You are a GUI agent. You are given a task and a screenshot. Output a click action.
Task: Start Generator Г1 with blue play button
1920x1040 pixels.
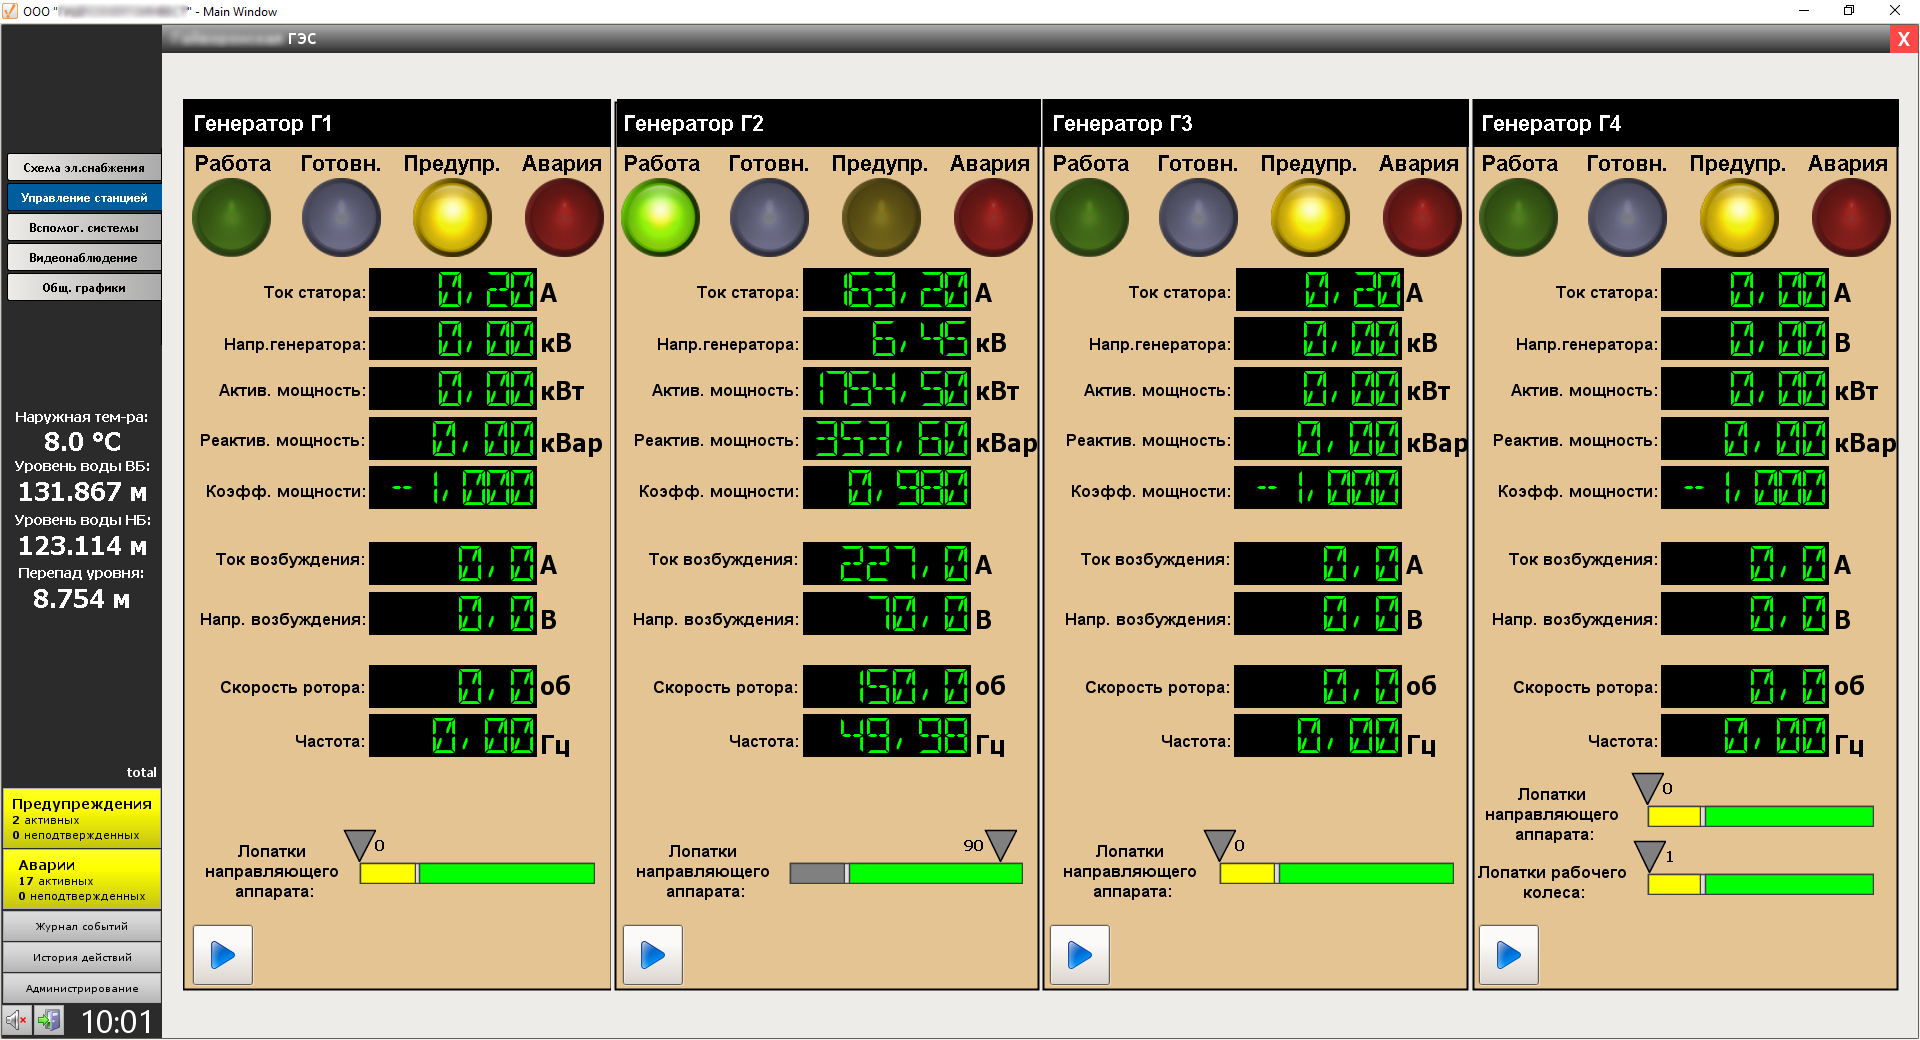(x=223, y=955)
